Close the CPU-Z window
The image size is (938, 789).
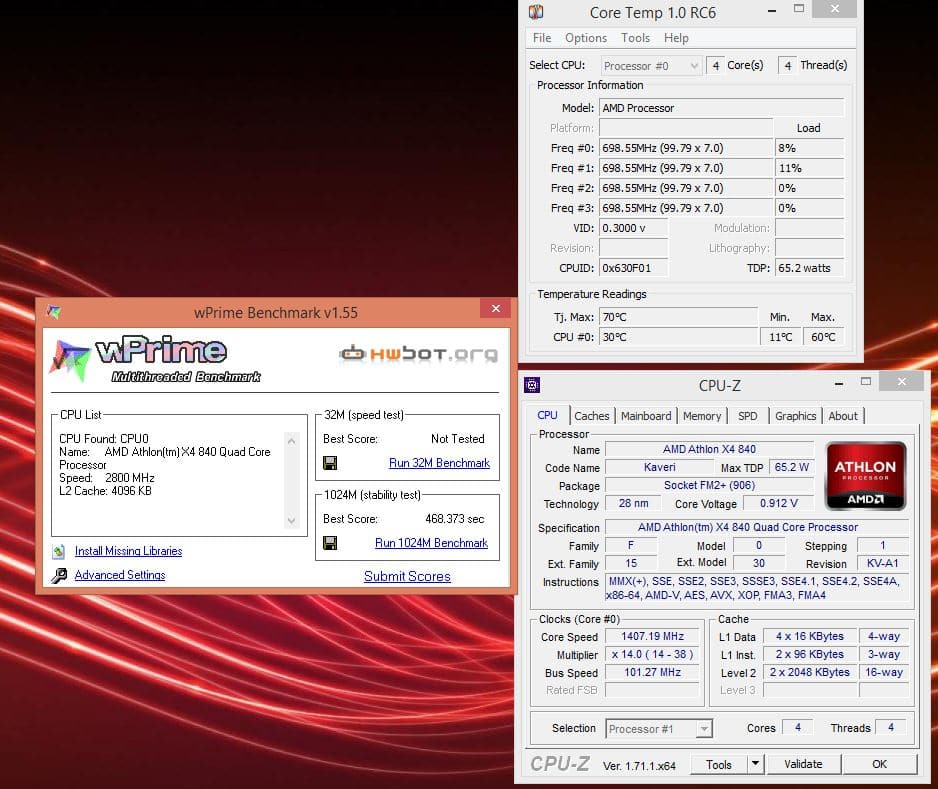[902, 381]
